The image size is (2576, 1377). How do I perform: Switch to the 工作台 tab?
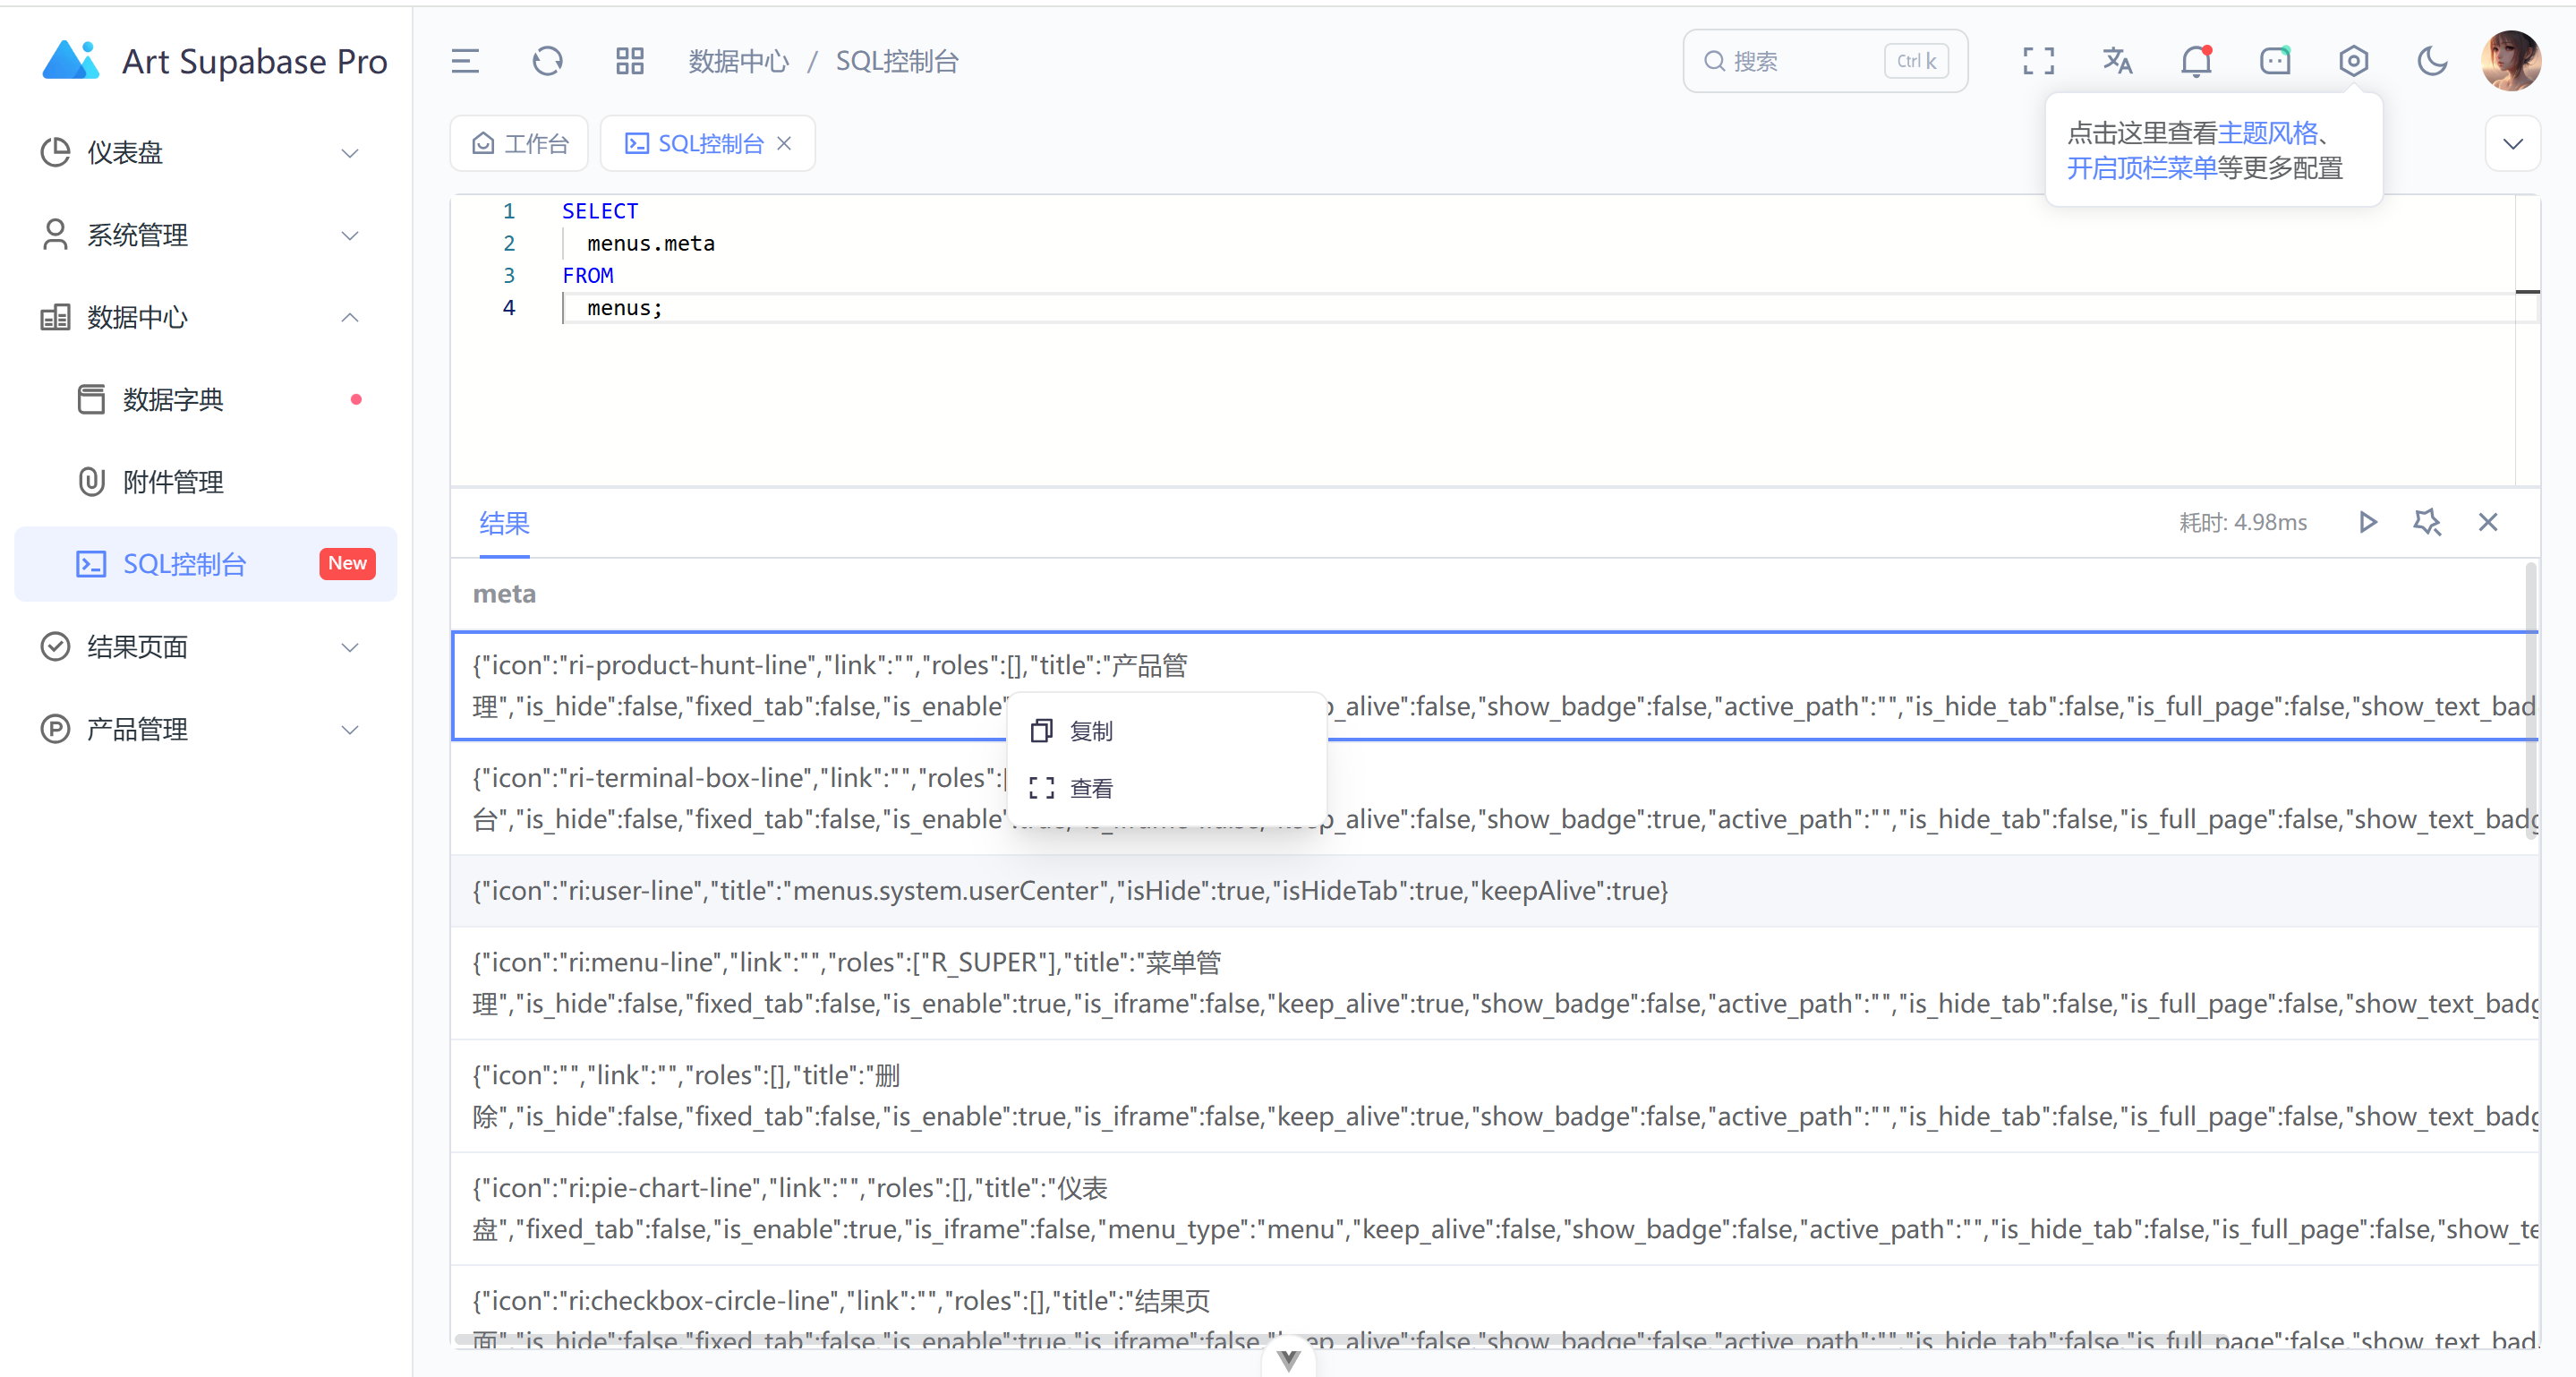pos(520,143)
